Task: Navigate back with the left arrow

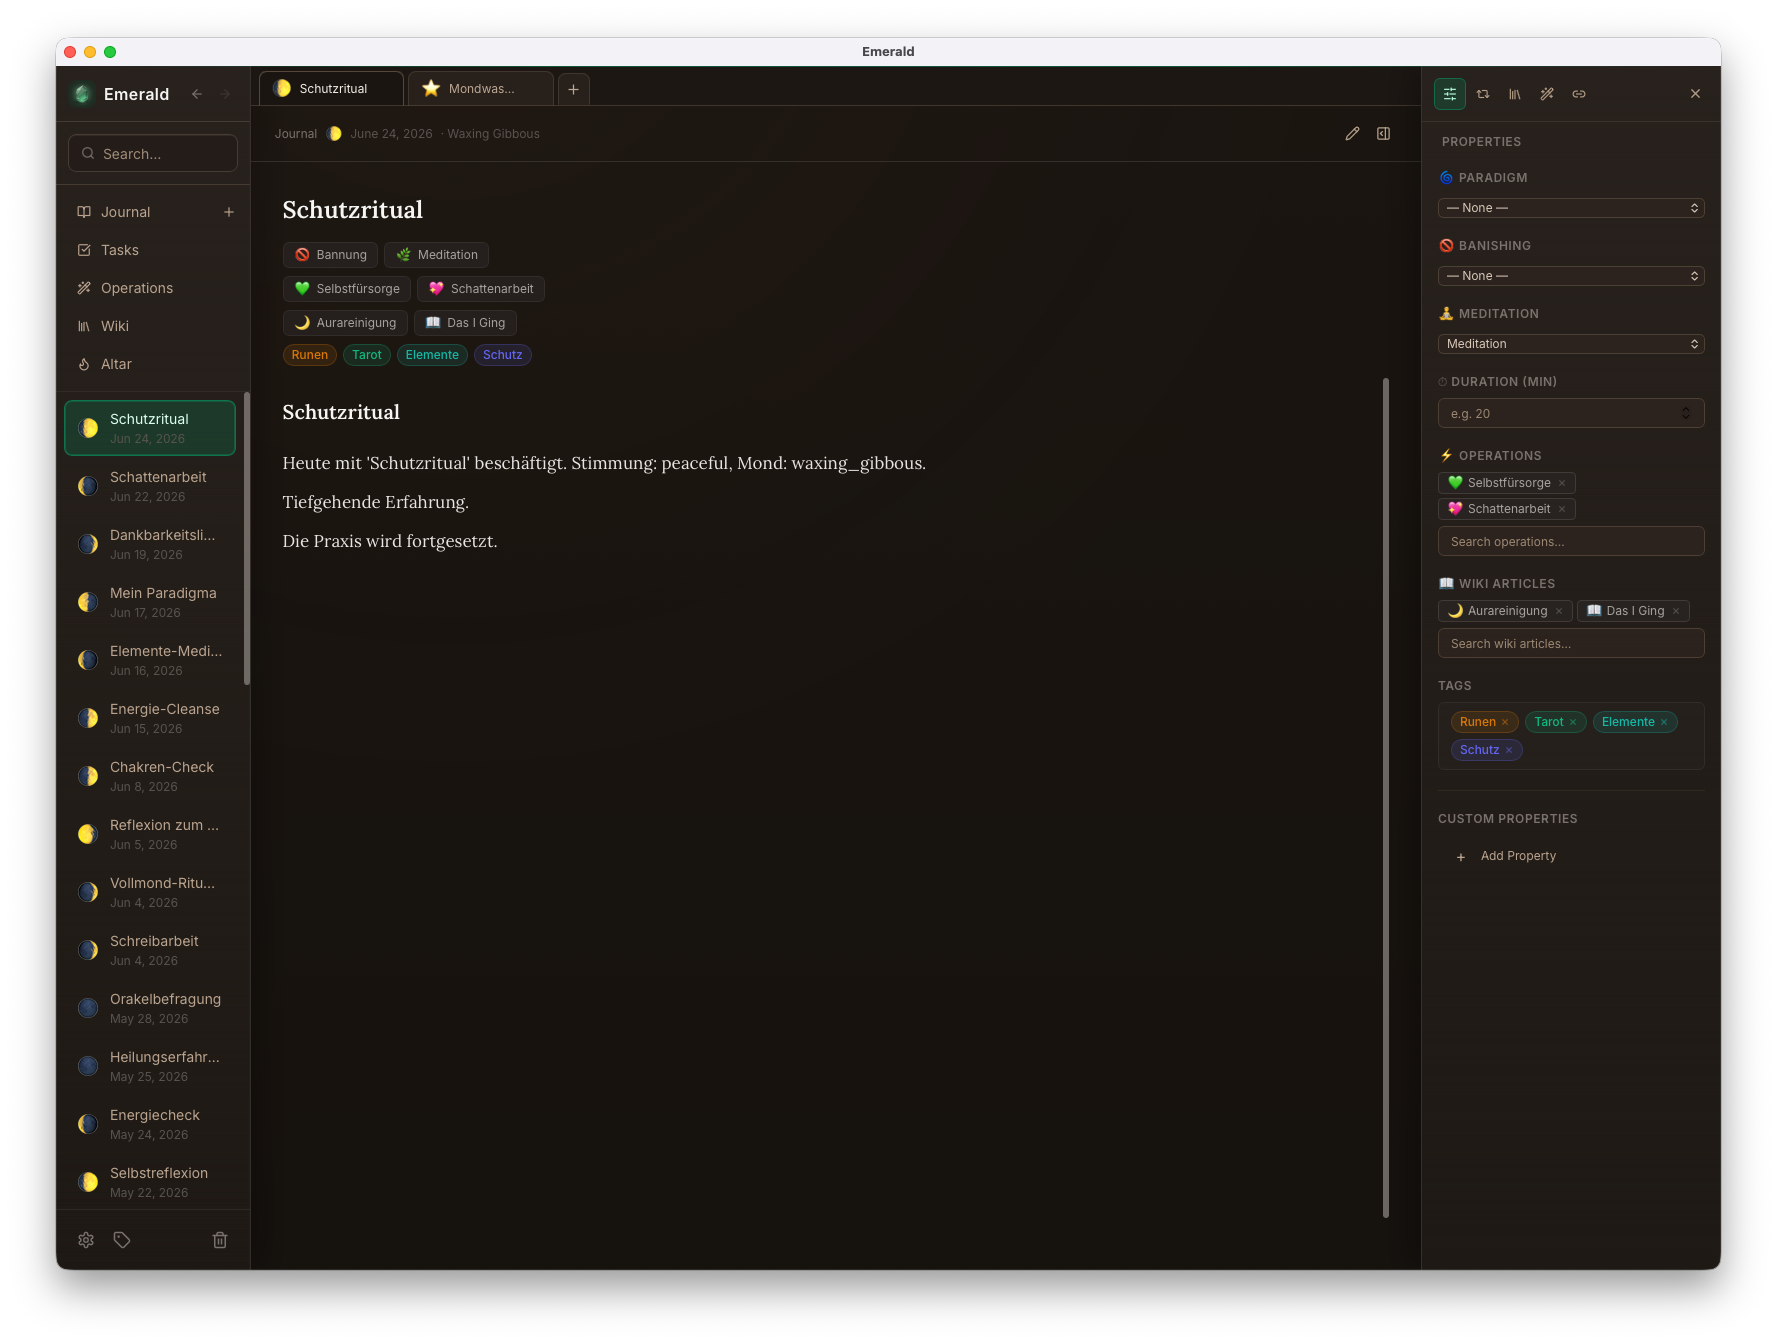Action: pos(197,94)
